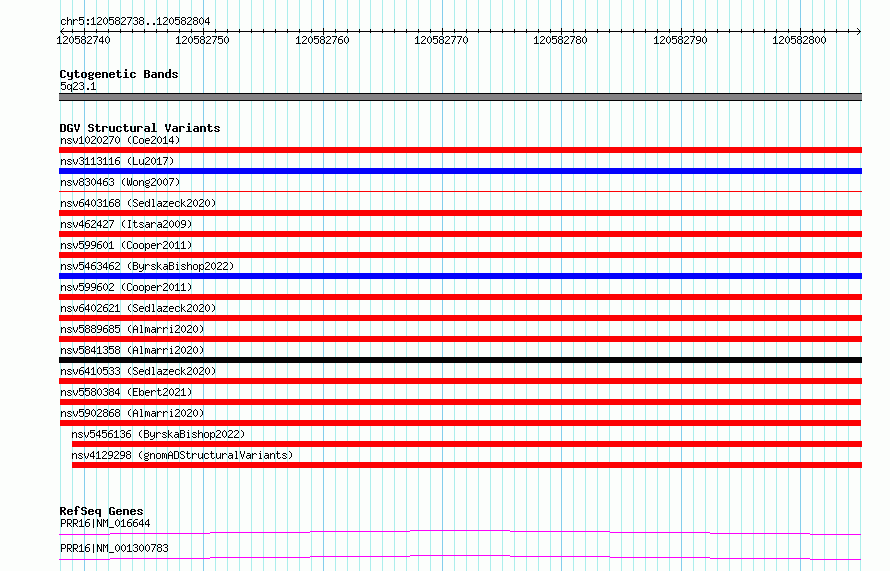
Task: Select variant label nsv6402621 (Sedlazeck2020)
Action: coord(138,308)
